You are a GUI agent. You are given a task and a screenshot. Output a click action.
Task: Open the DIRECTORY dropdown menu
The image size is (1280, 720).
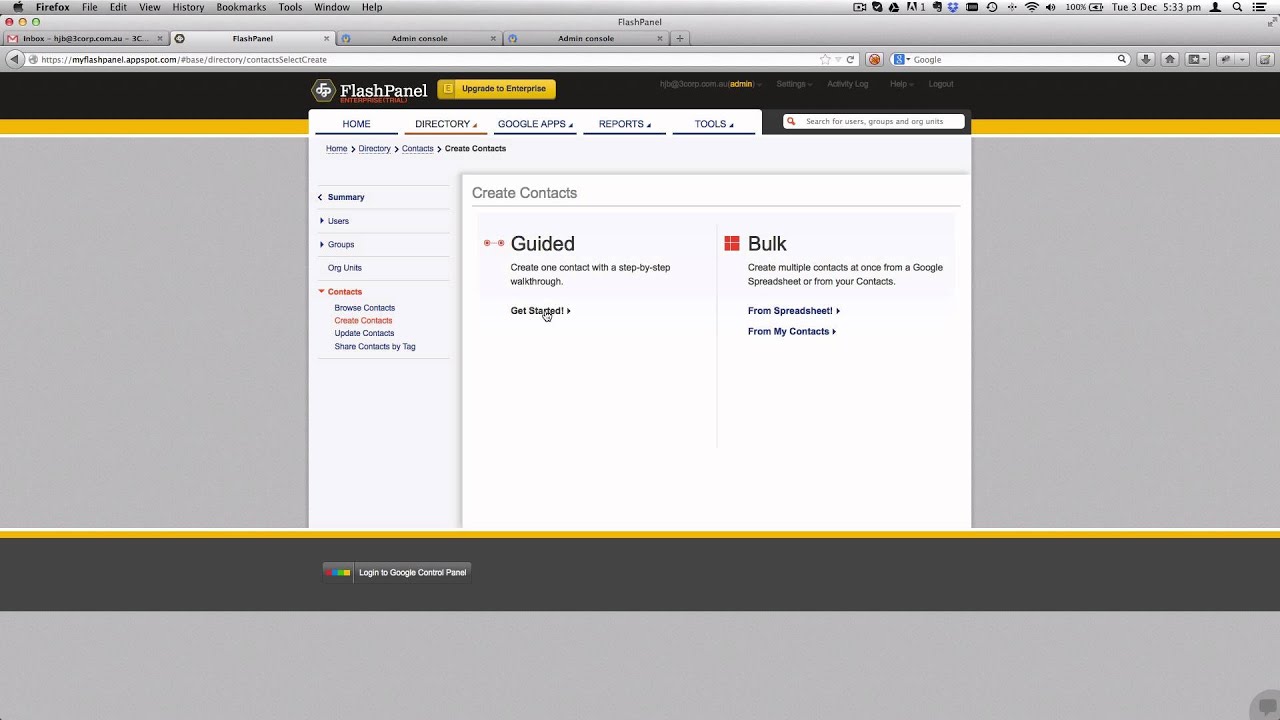coord(445,124)
